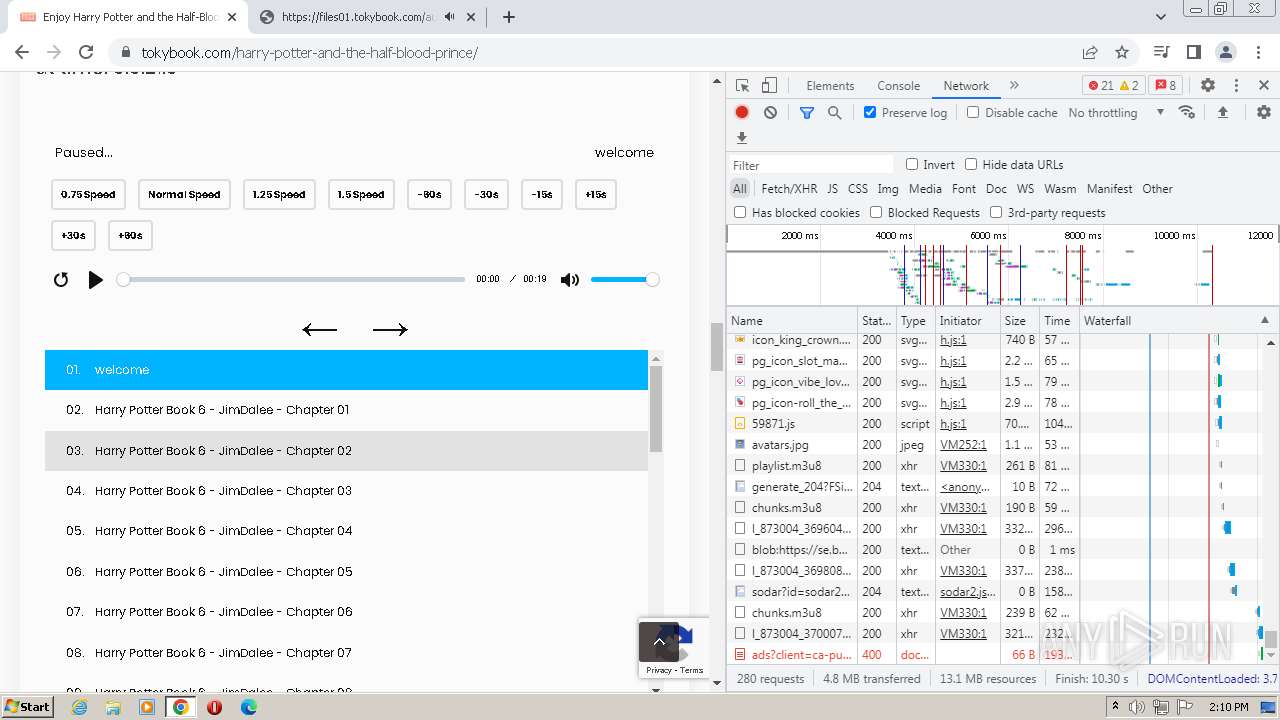Image resolution: width=1280 pixels, height=720 pixels.
Task: Switch to the Console tab
Action: [898, 86]
